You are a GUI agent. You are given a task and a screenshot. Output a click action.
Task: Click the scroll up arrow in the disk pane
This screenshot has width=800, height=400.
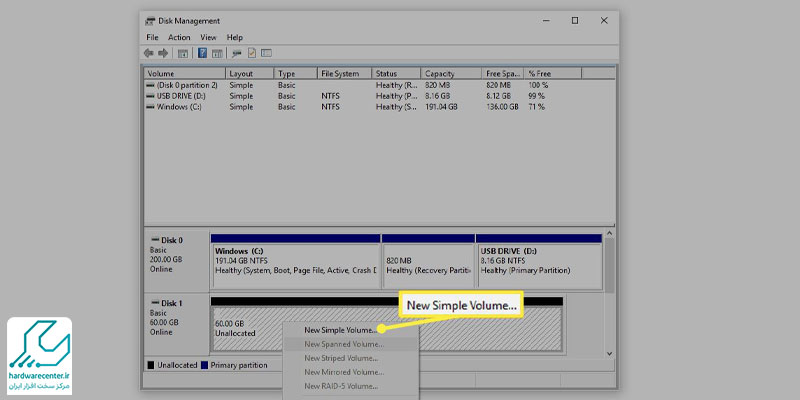[609, 233]
